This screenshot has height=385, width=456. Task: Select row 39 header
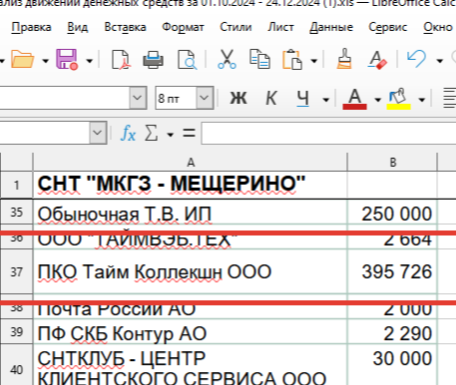(16, 332)
